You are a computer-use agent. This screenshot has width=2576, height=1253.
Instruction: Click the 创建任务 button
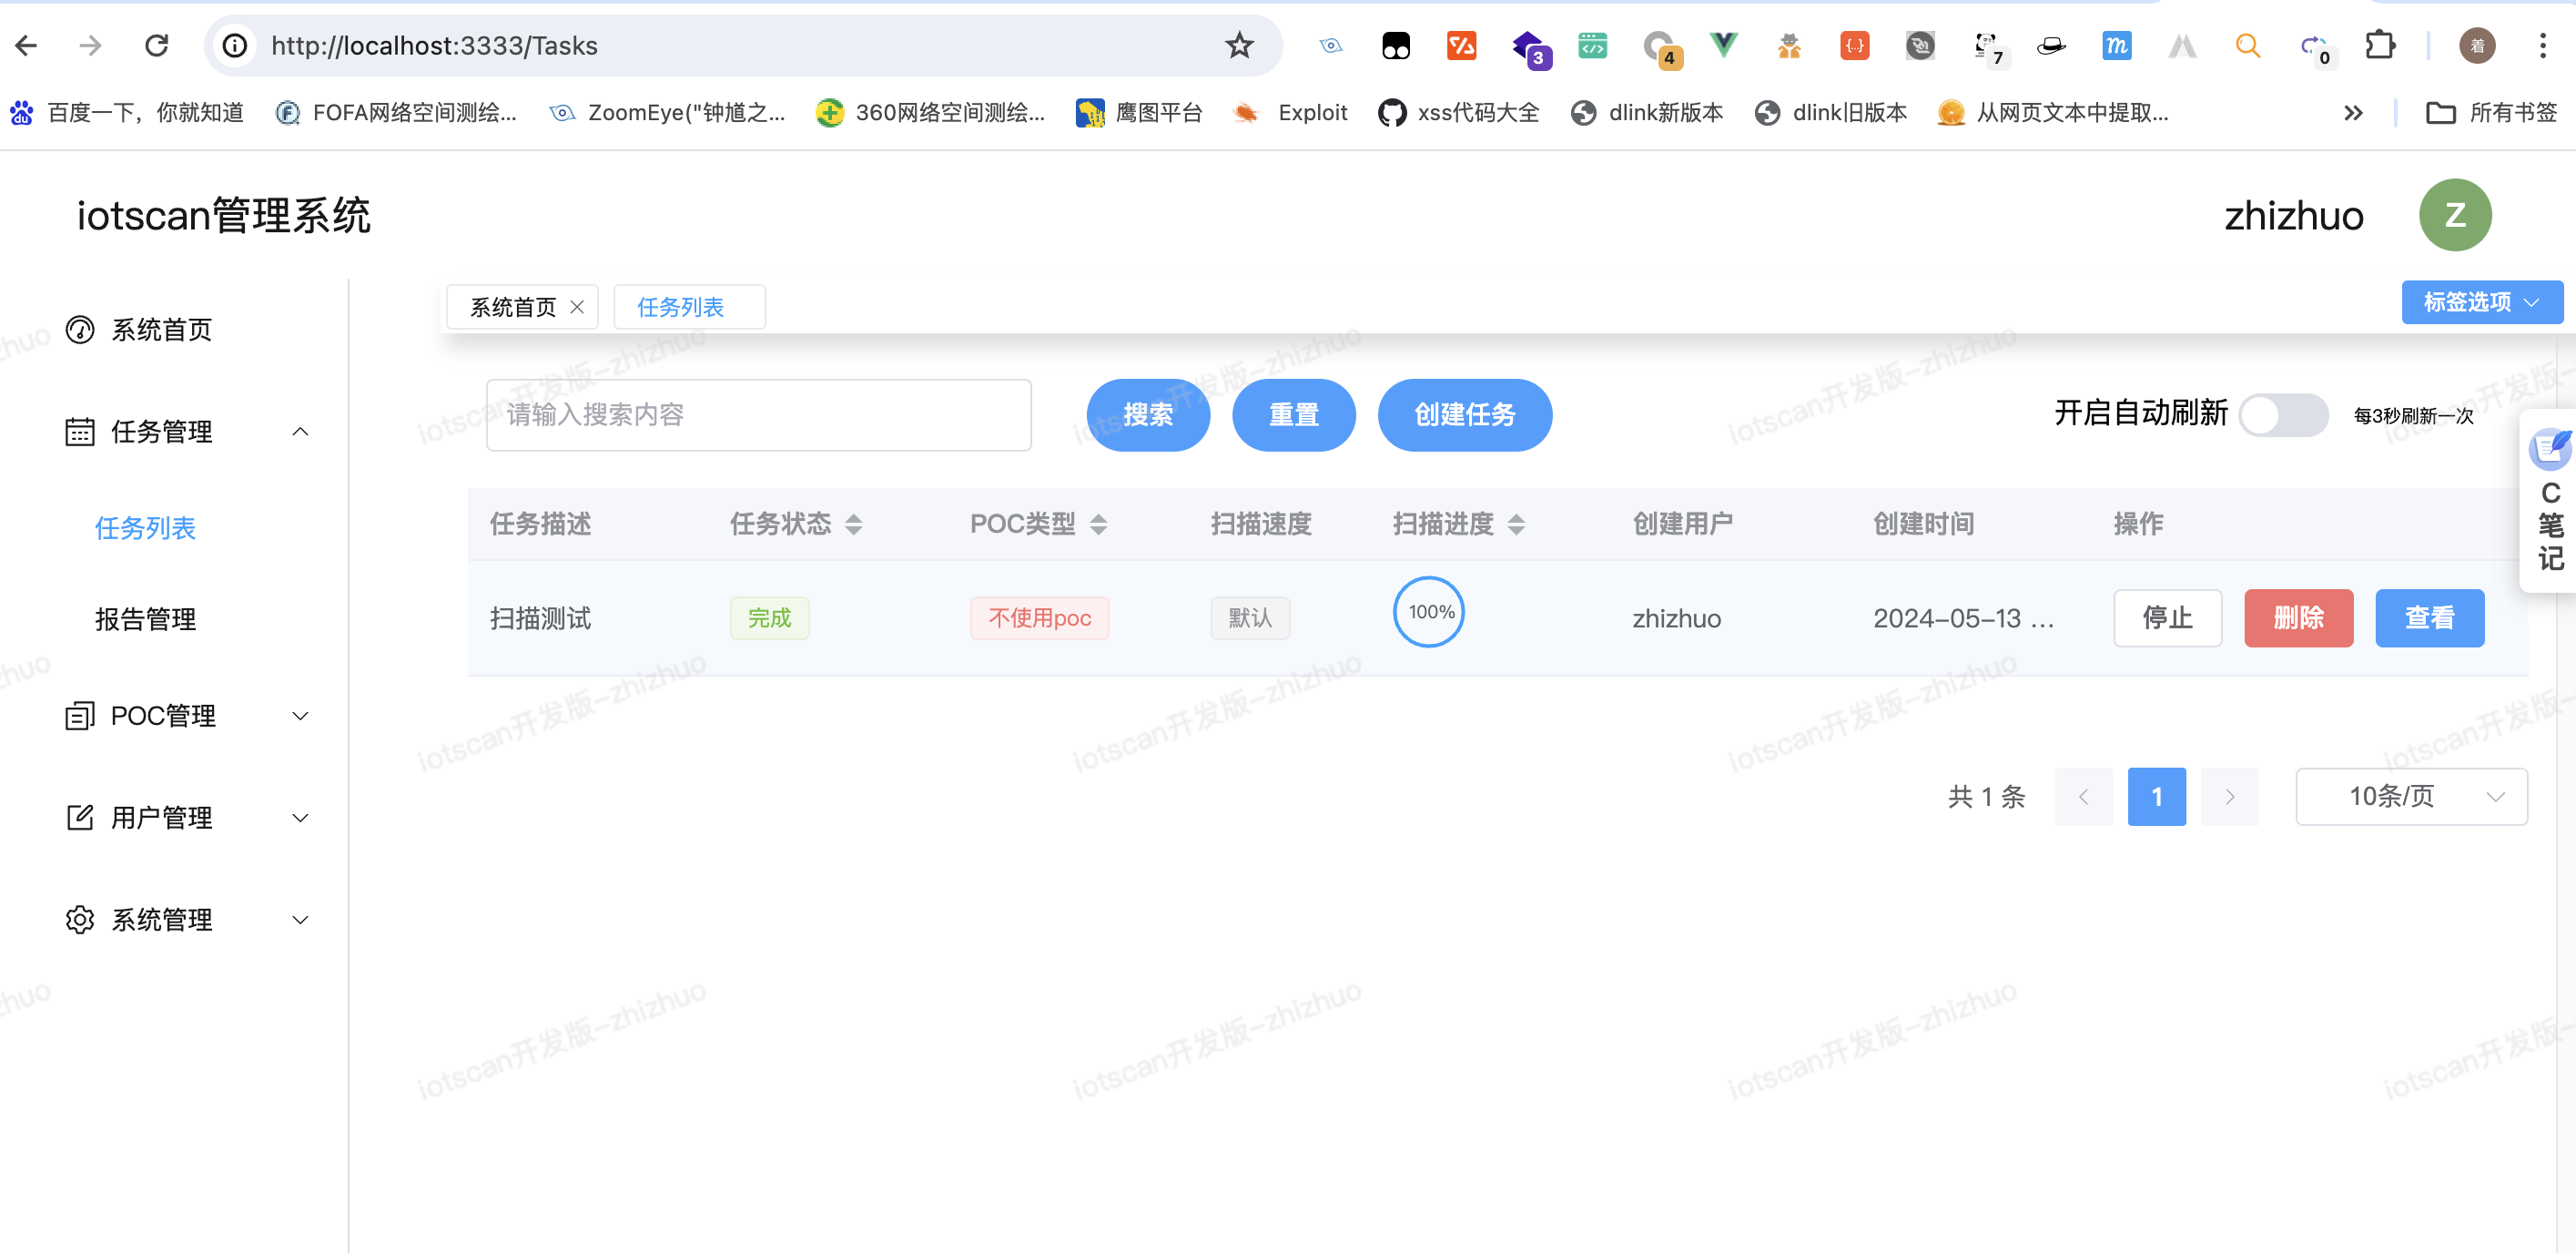pyautogui.click(x=1464, y=415)
